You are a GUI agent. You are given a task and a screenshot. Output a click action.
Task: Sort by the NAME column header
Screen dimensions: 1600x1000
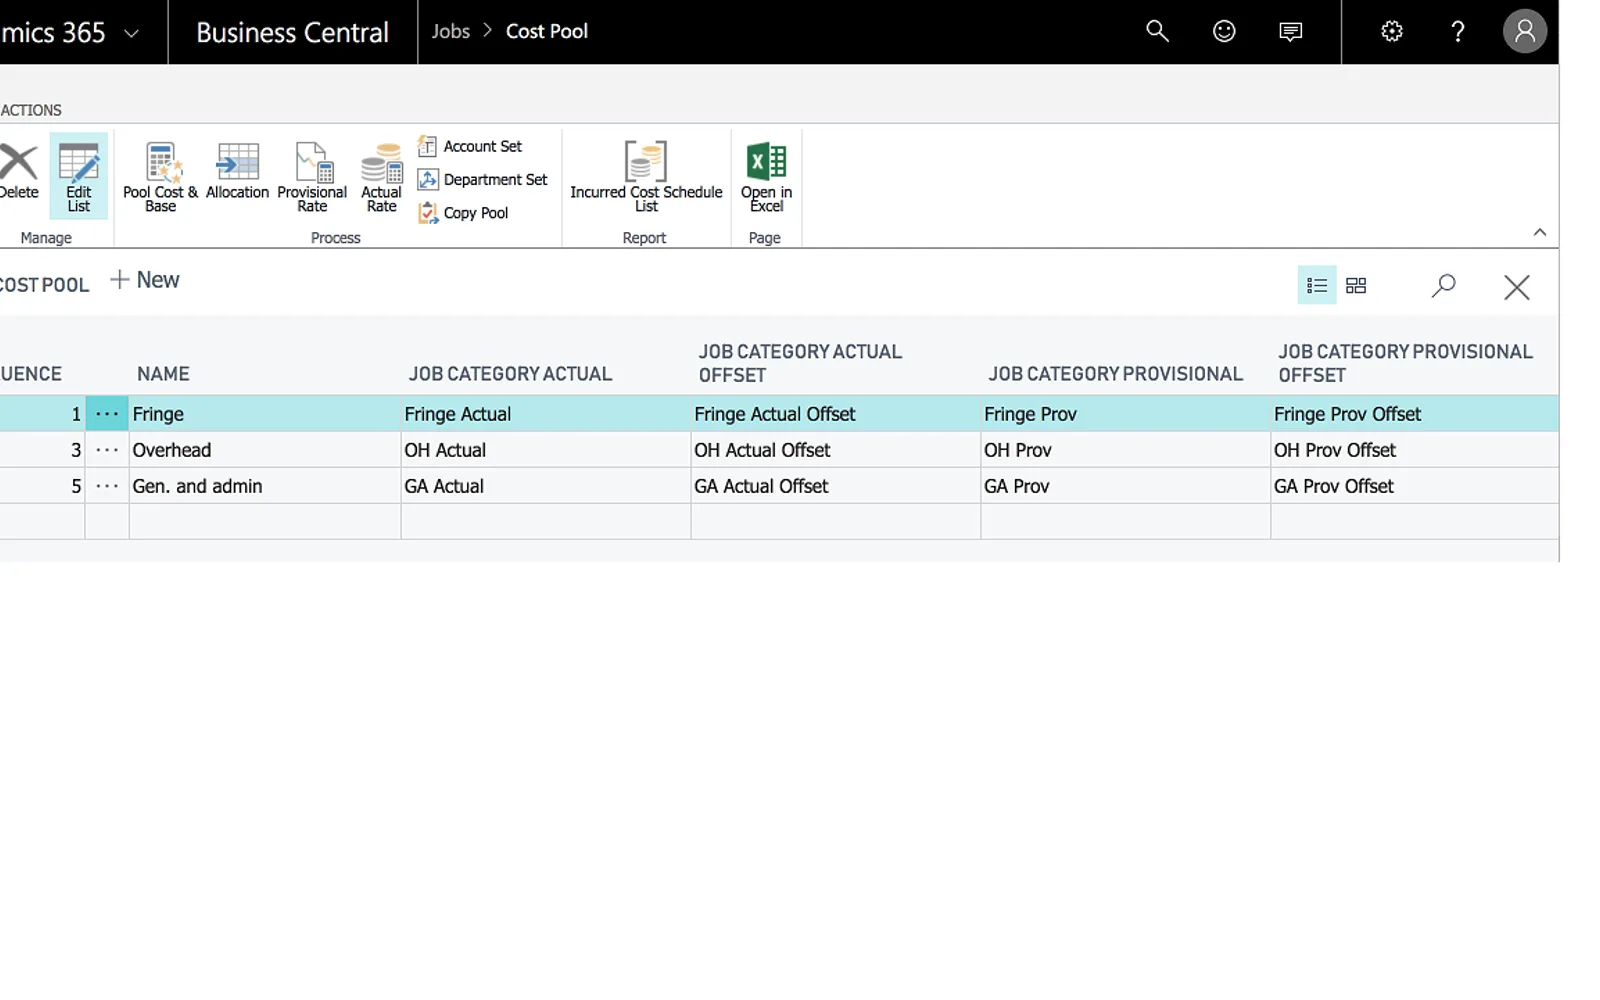pos(163,374)
